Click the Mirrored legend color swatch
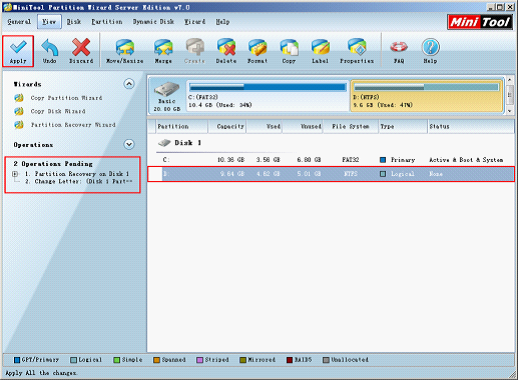 click(x=243, y=360)
